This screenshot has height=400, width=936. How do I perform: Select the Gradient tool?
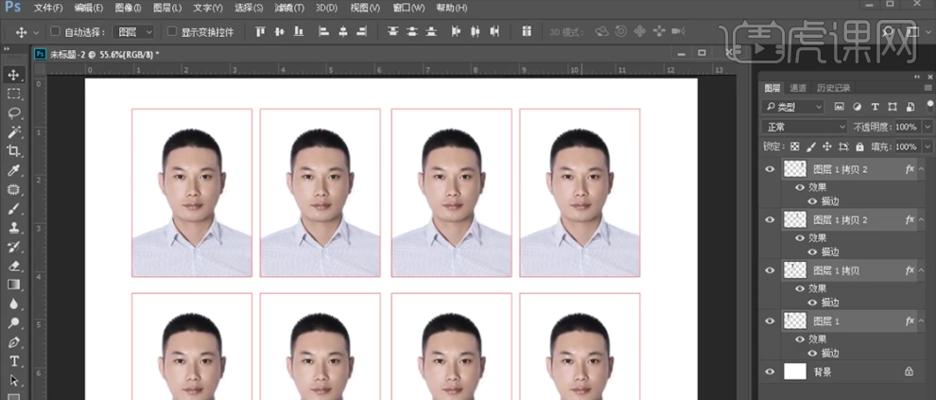[14, 285]
